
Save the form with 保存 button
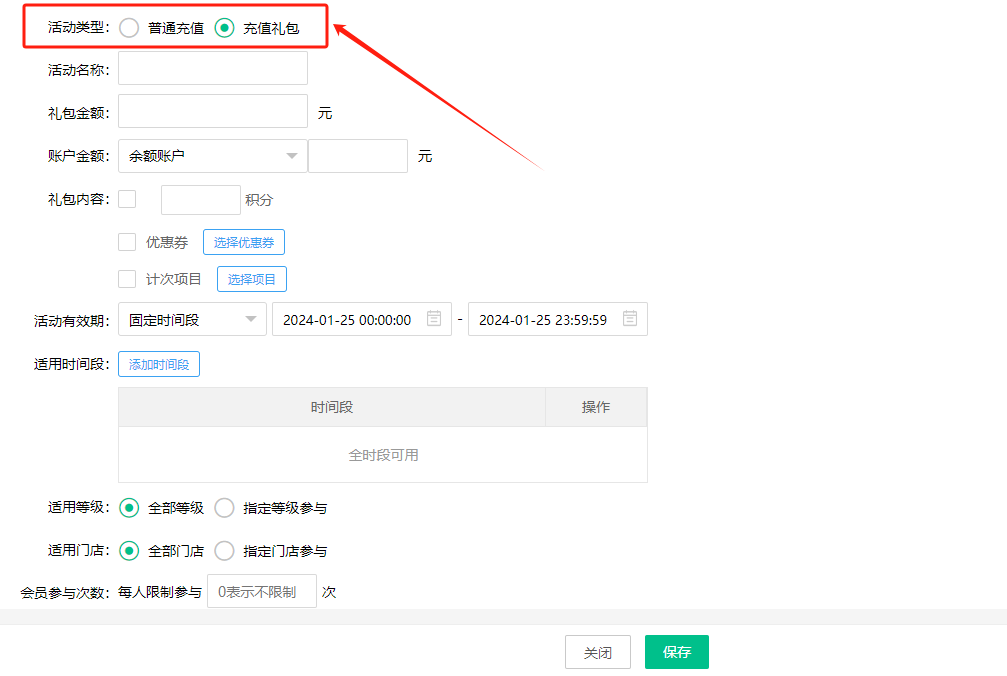676,652
